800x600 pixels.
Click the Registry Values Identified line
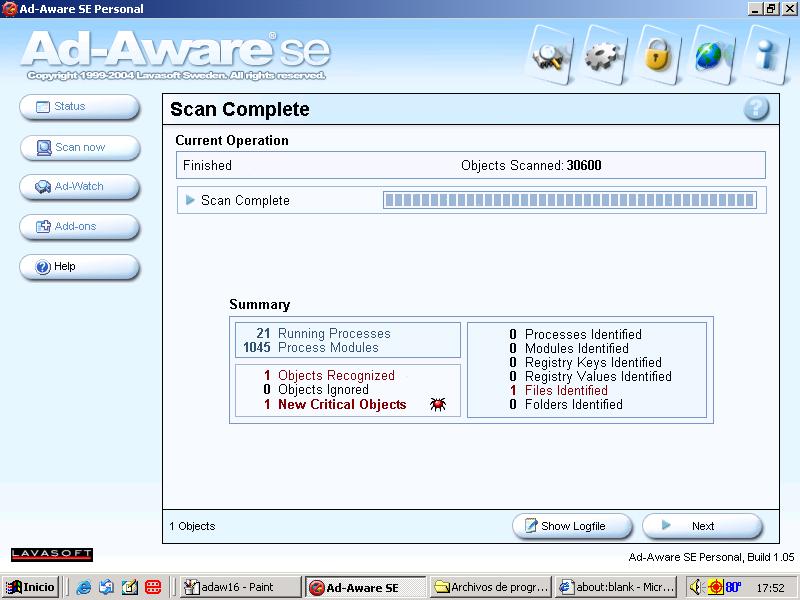pyautogui.click(x=590, y=377)
